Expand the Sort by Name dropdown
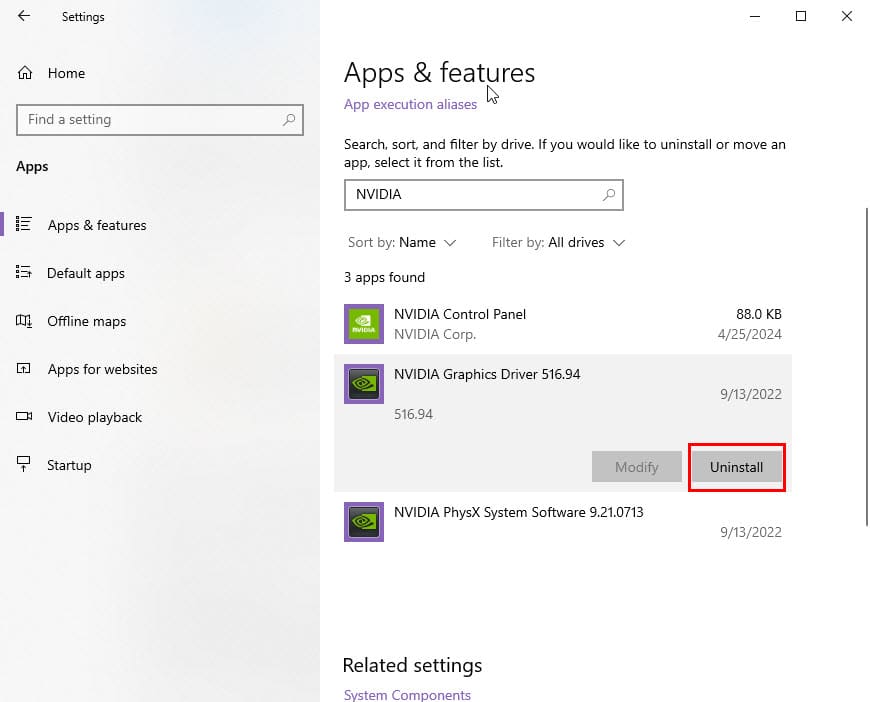 click(402, 243)
